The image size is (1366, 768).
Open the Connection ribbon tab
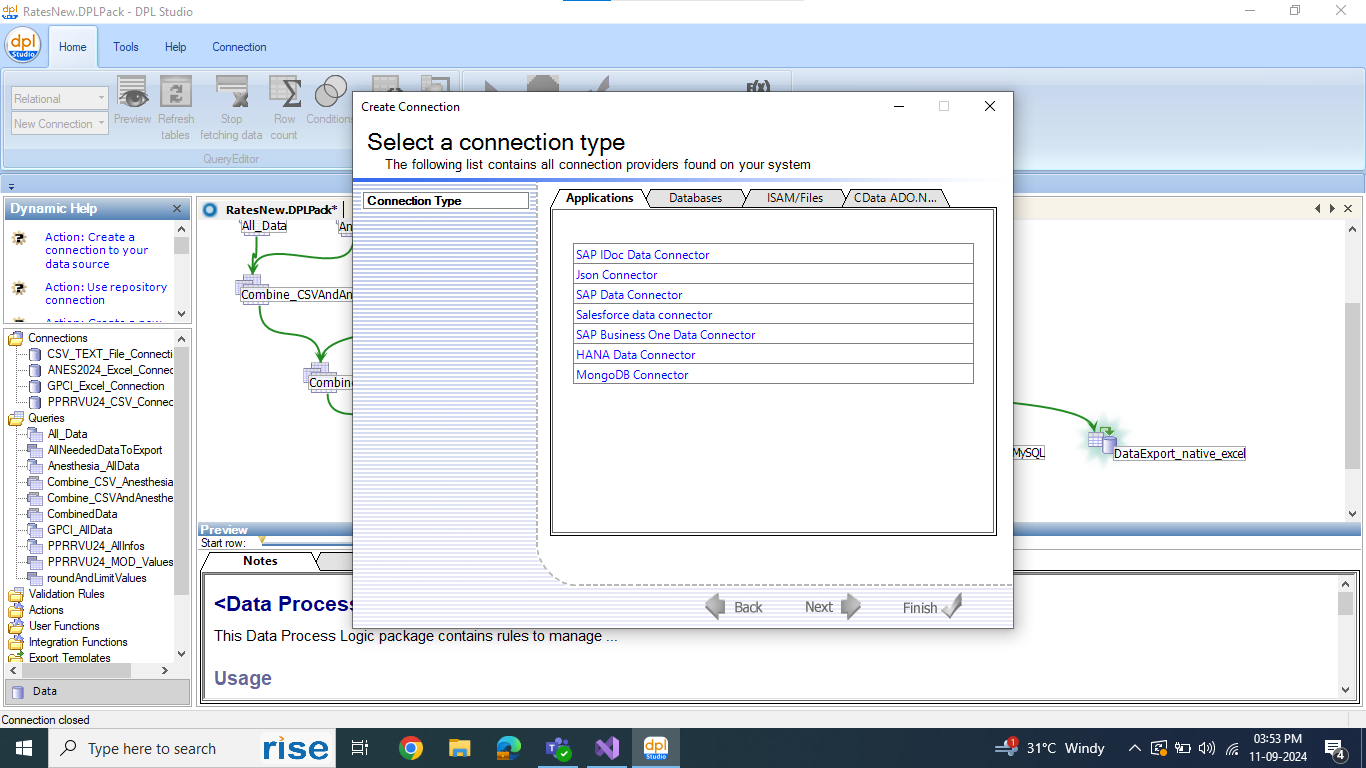click(239, 47)
